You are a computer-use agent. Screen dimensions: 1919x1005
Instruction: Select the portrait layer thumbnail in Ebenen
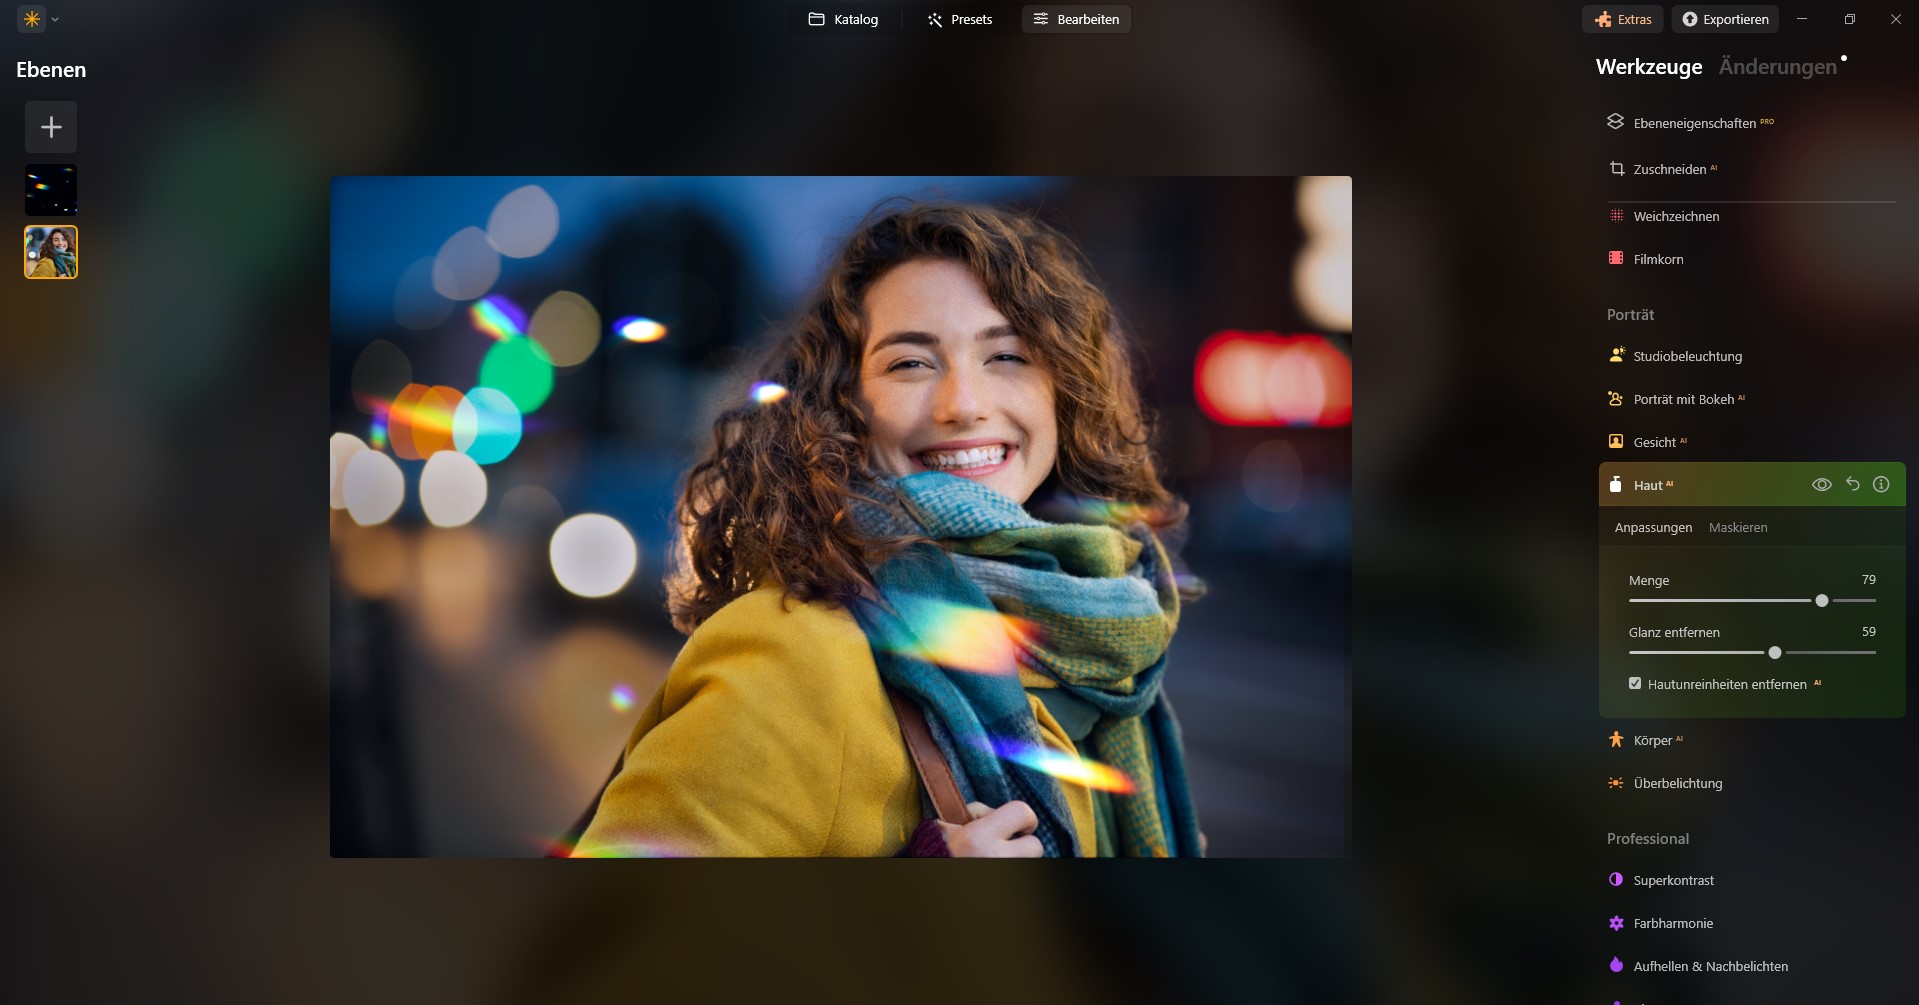click(50, 252)
